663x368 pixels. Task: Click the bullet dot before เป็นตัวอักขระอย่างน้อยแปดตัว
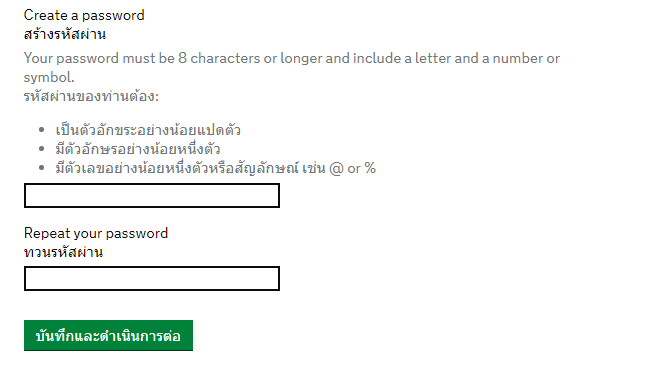coord(41,129)
